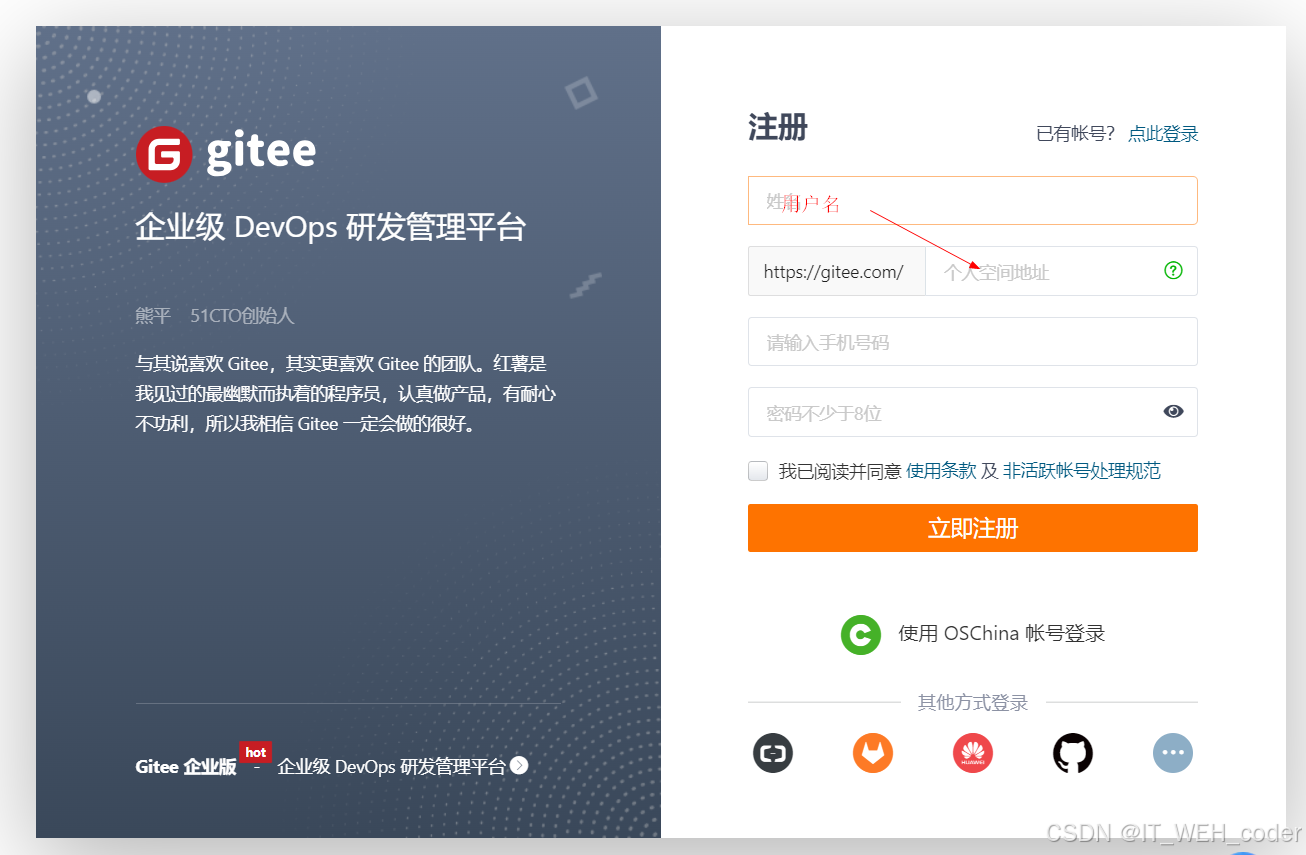
Task: Check the agree to terms checkbox
Action: pos(758,471)
